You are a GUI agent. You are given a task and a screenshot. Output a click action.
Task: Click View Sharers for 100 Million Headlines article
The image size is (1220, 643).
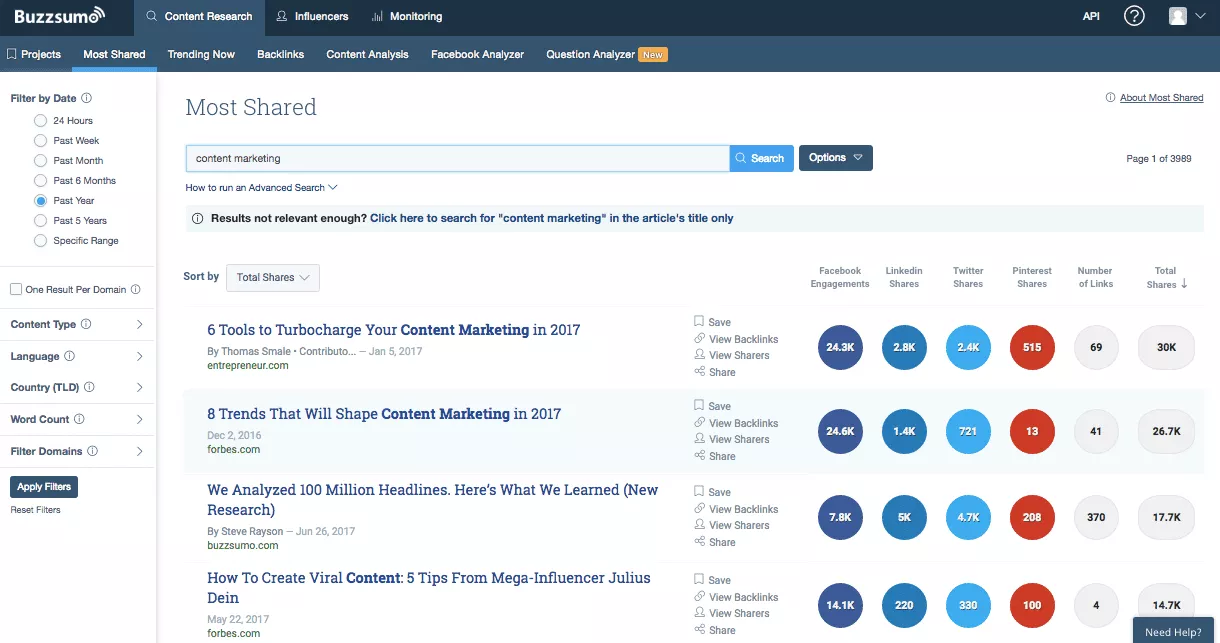pos(738,525)
